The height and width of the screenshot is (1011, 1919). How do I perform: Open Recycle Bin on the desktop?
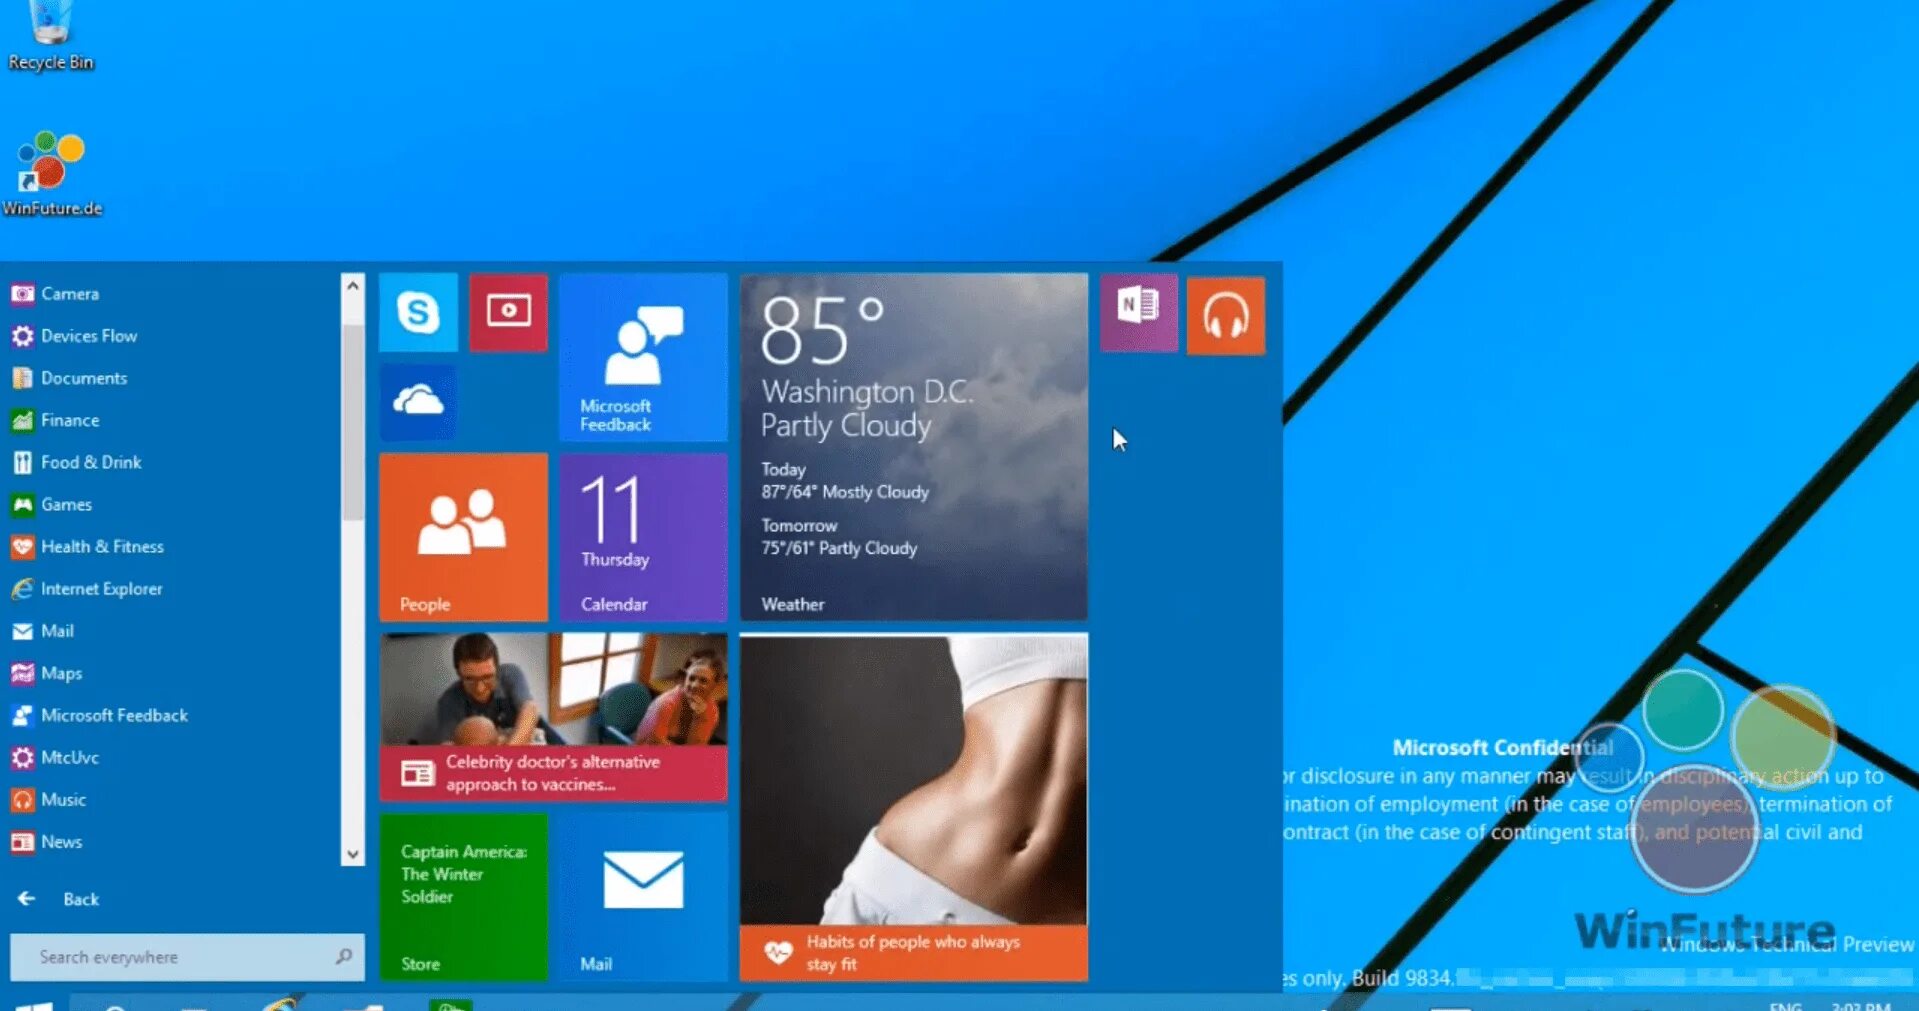coord(50,37)
